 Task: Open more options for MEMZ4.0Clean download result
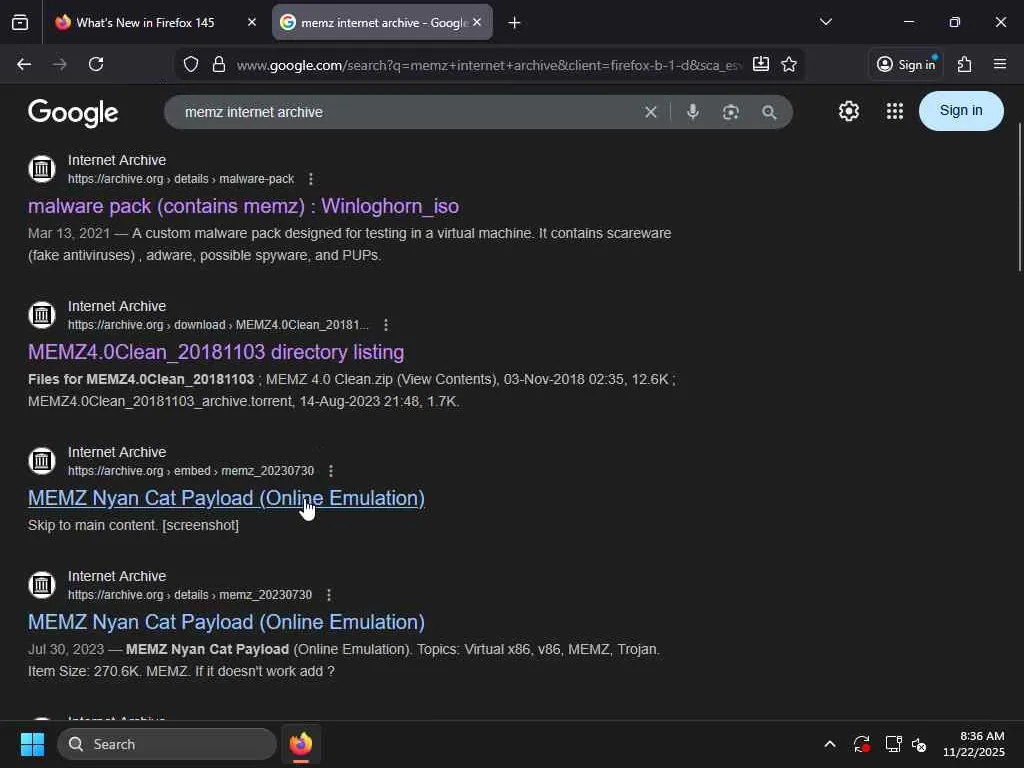386,325
